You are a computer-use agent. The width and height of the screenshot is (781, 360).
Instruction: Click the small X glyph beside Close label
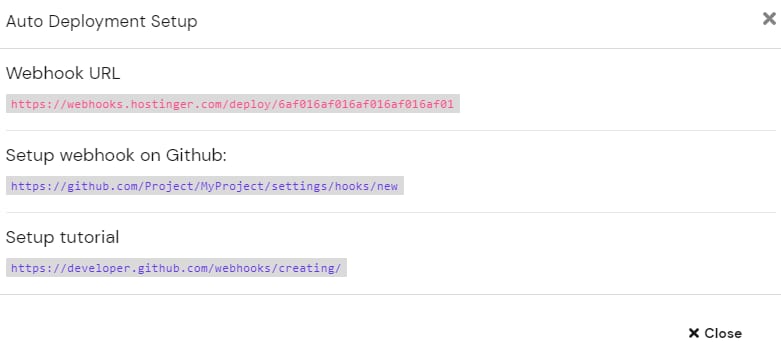point(694,333)
